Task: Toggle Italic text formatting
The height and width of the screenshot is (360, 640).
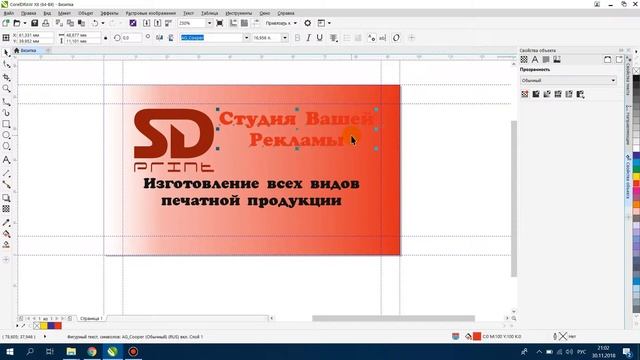Action: (x=309, y=38)
